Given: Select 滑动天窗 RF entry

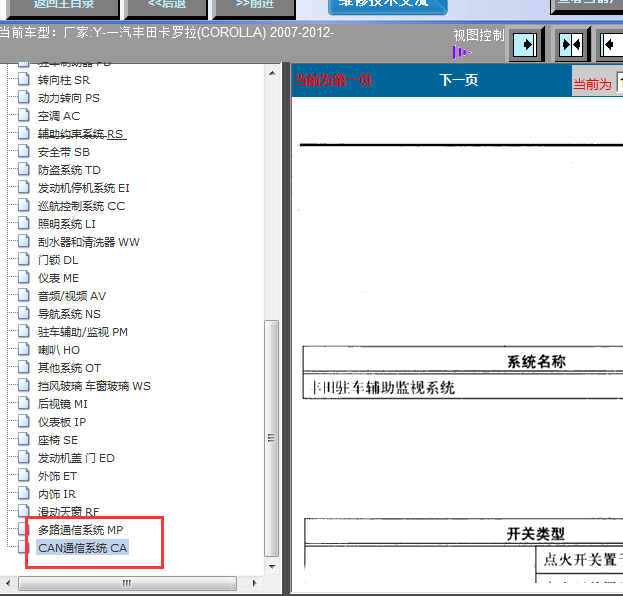Looking at the screenshot, I should [68, 512].
